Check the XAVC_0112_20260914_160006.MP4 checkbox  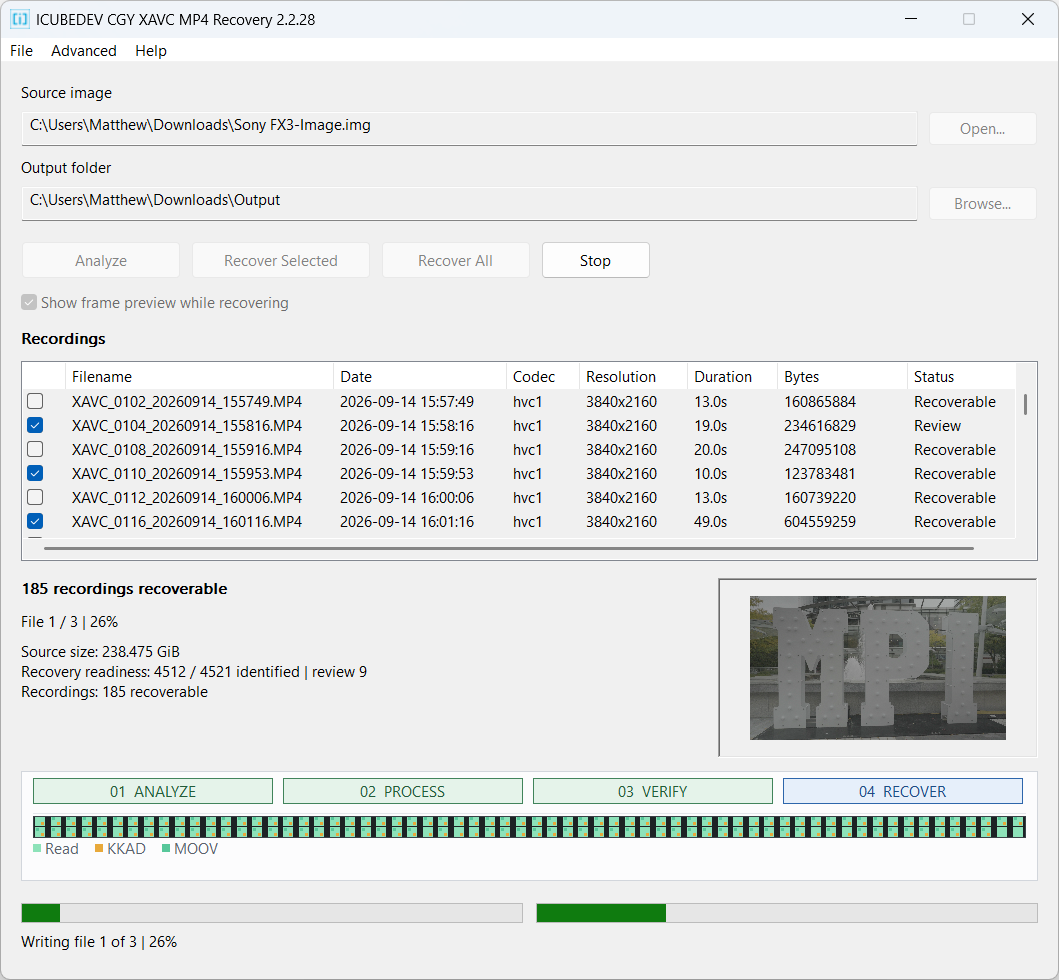(x=35, y=497)
